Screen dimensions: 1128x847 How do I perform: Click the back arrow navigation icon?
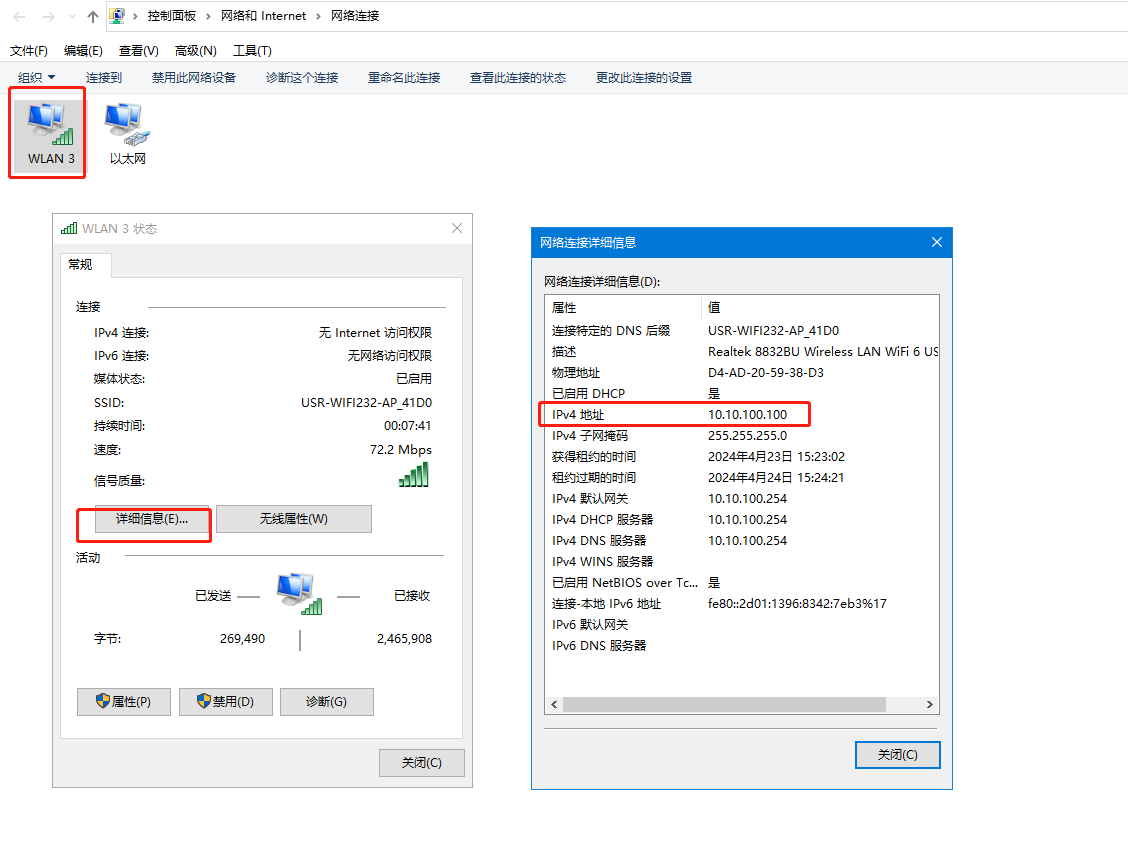pos(19,17)
